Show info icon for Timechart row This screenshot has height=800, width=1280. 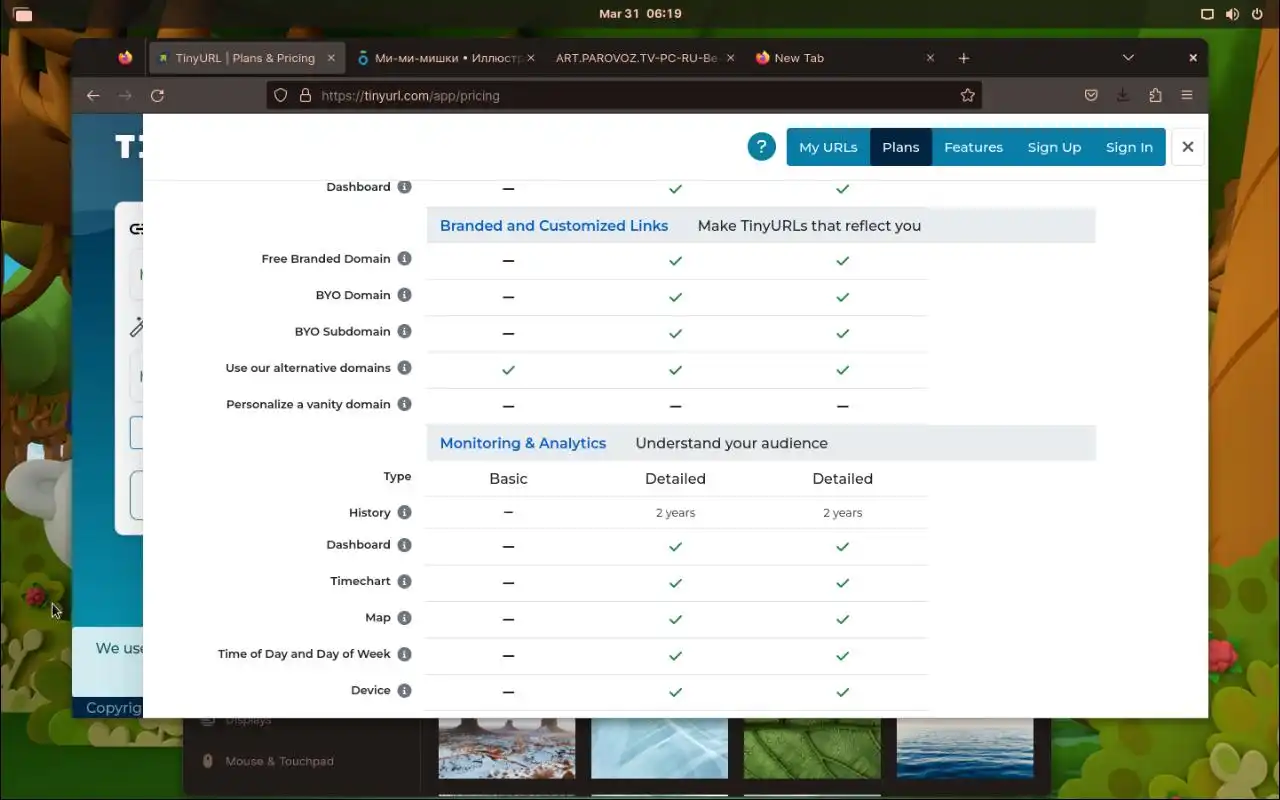tap(404, 581)
